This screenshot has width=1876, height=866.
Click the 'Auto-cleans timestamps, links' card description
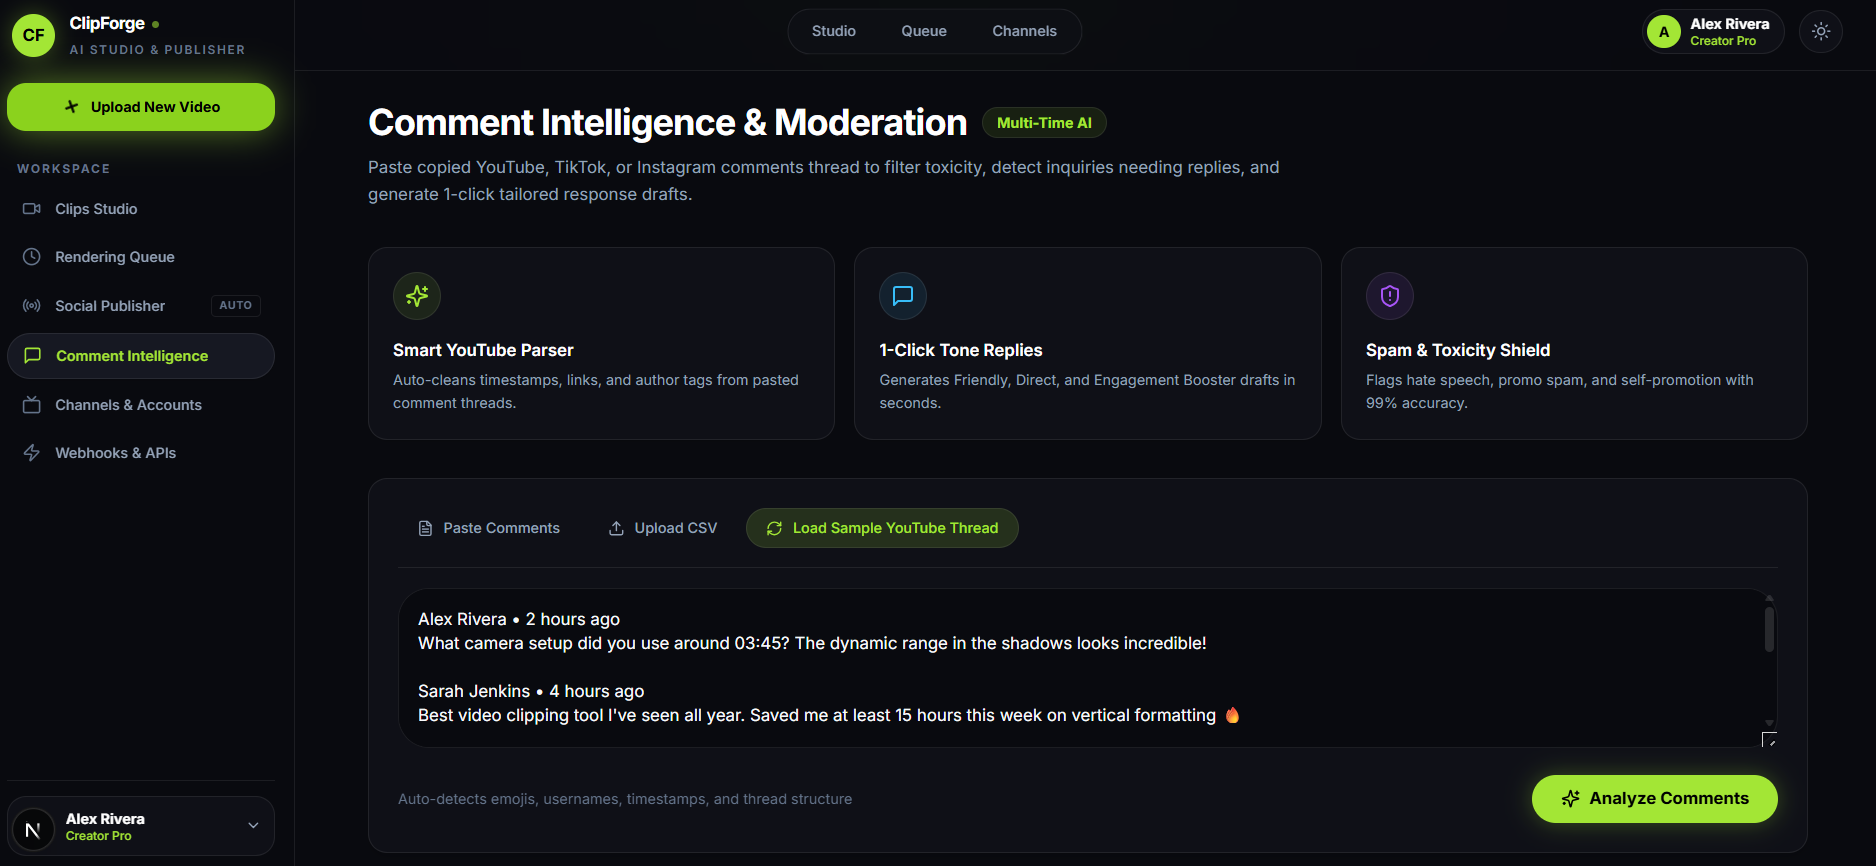pos(596,391)
